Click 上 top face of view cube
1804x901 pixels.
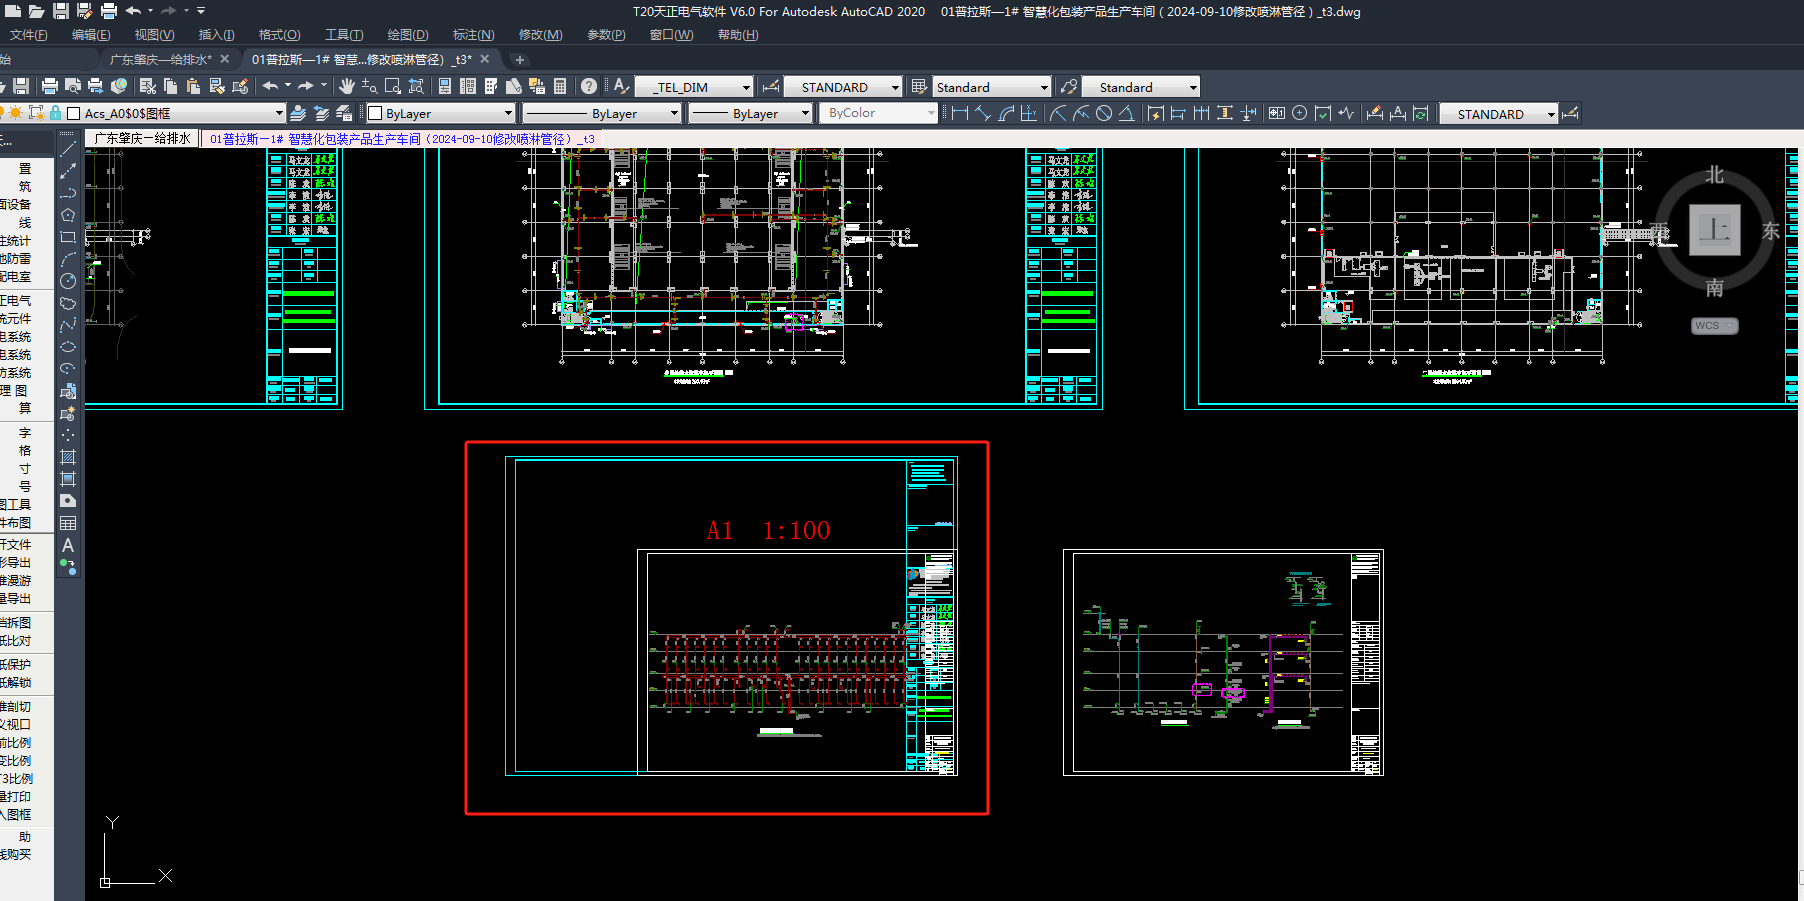(x=1714, y=230)
